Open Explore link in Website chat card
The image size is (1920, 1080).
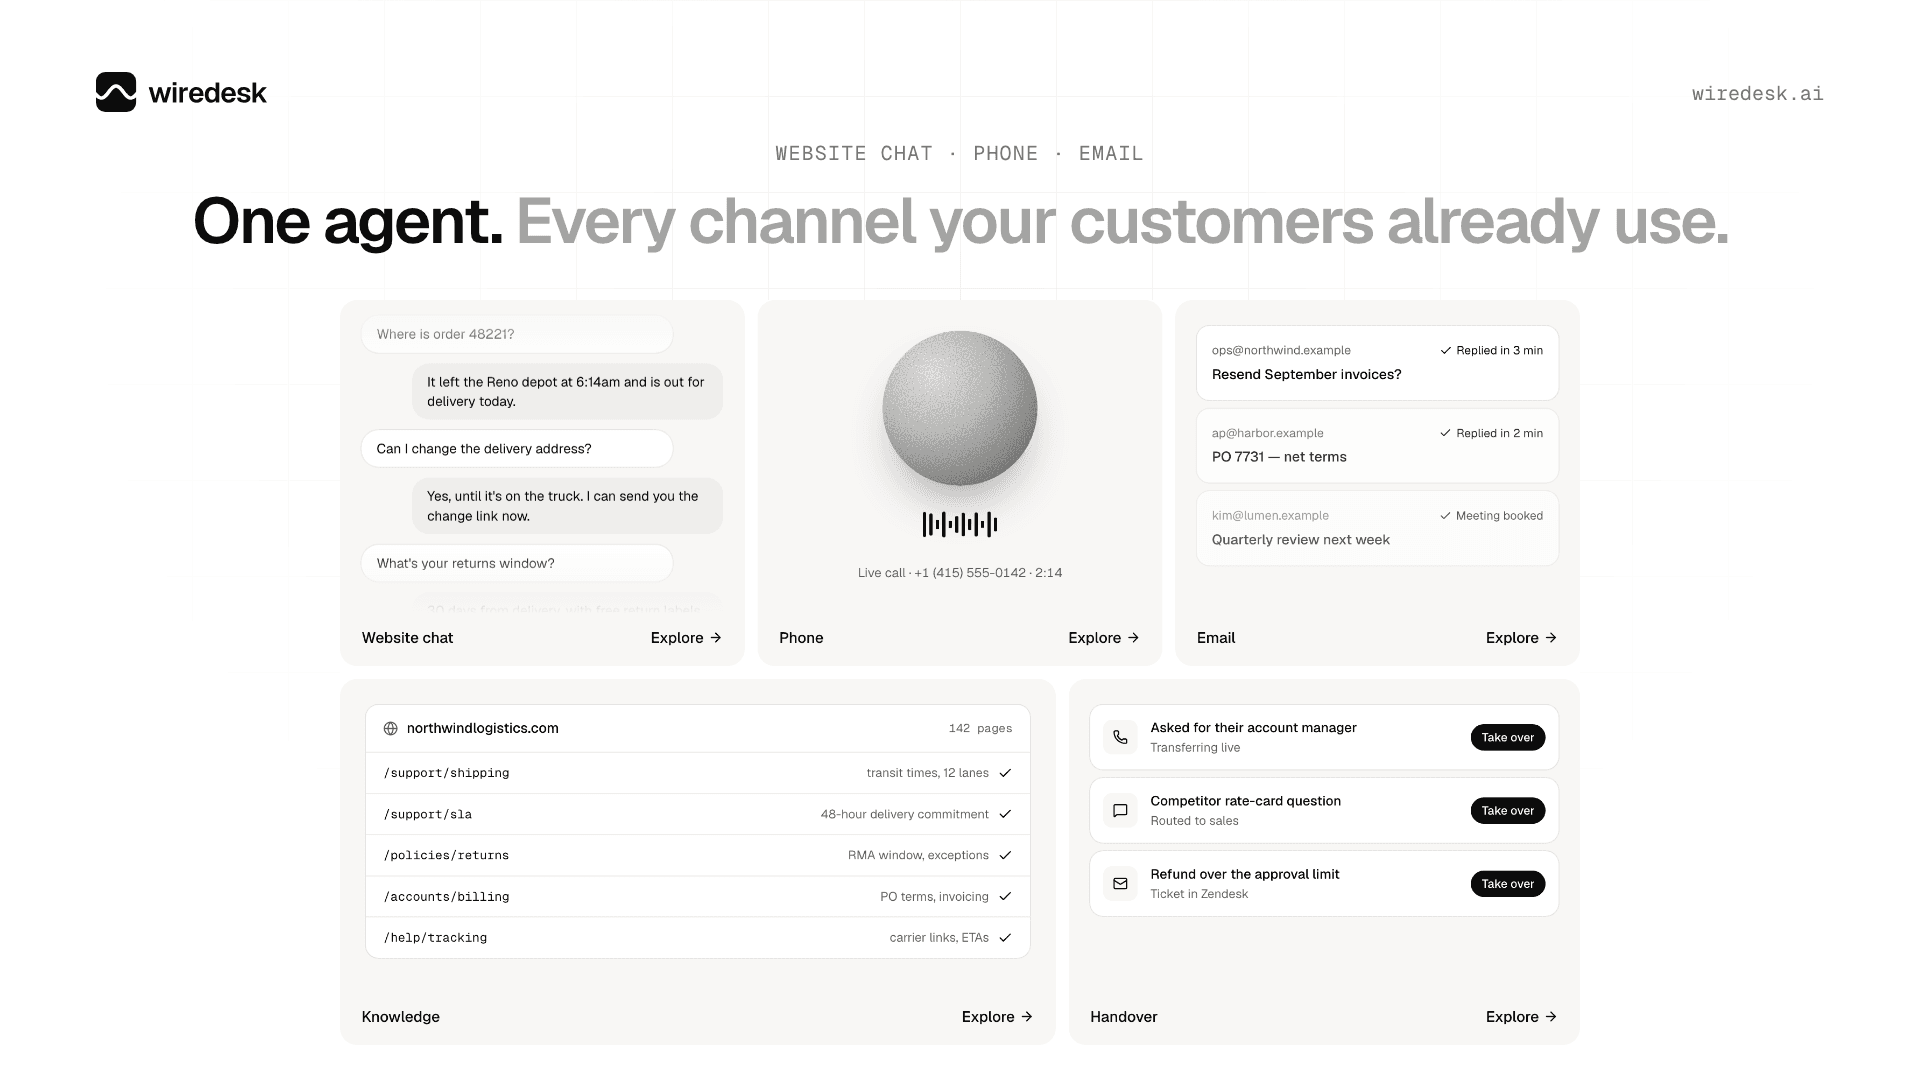(686, 638)
